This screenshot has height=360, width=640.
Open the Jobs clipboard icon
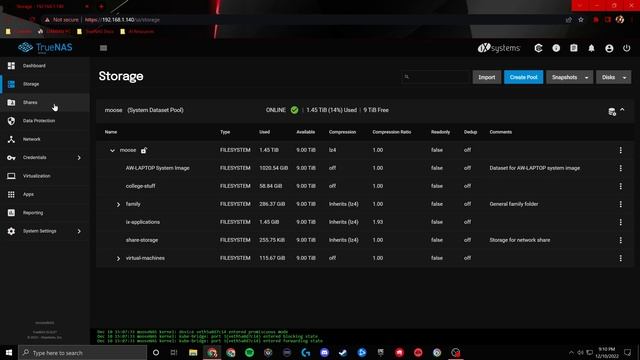(573, 48)
